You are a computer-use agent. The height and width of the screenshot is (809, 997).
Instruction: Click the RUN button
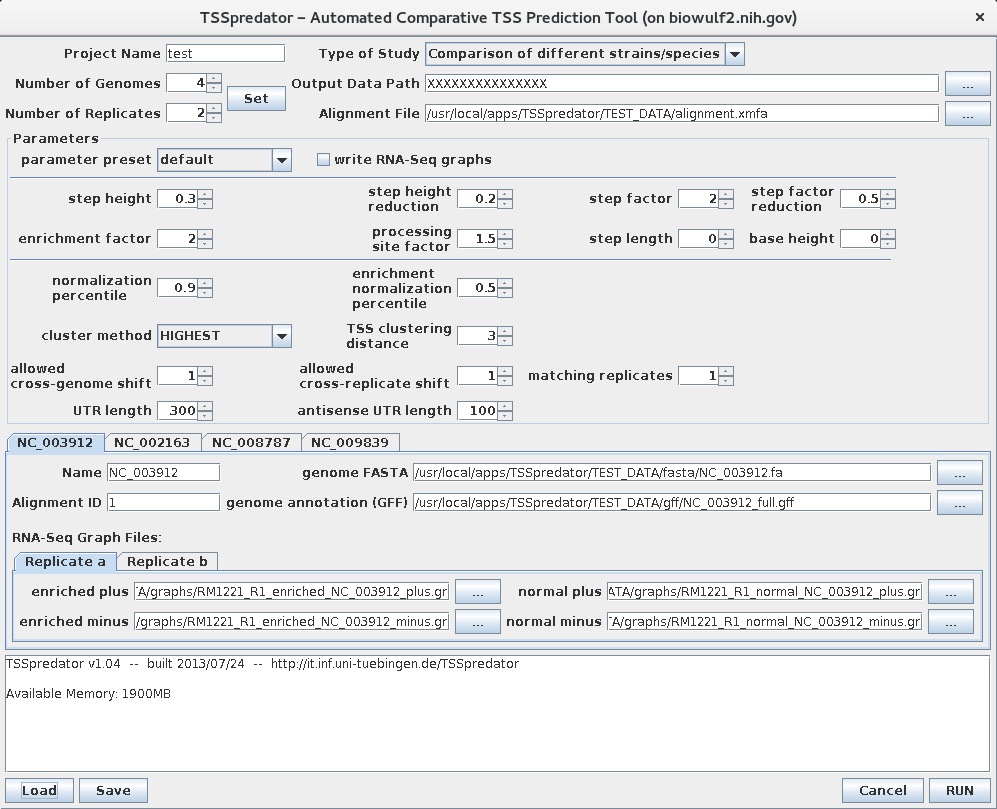click(x=959, y=790)
